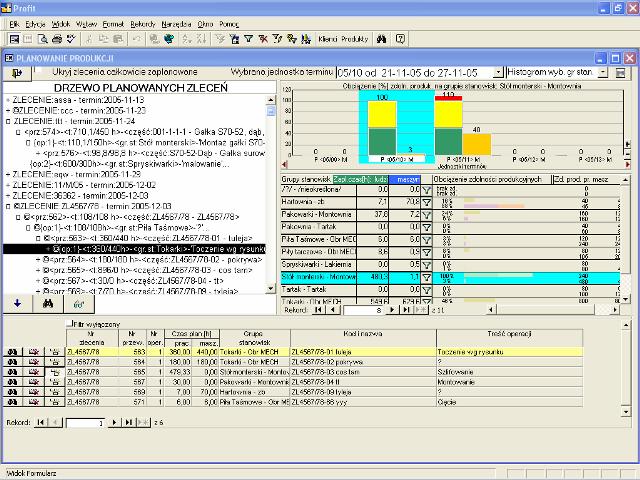
Task: Go to next record in station groups navigator
Action: coord(392,310)
